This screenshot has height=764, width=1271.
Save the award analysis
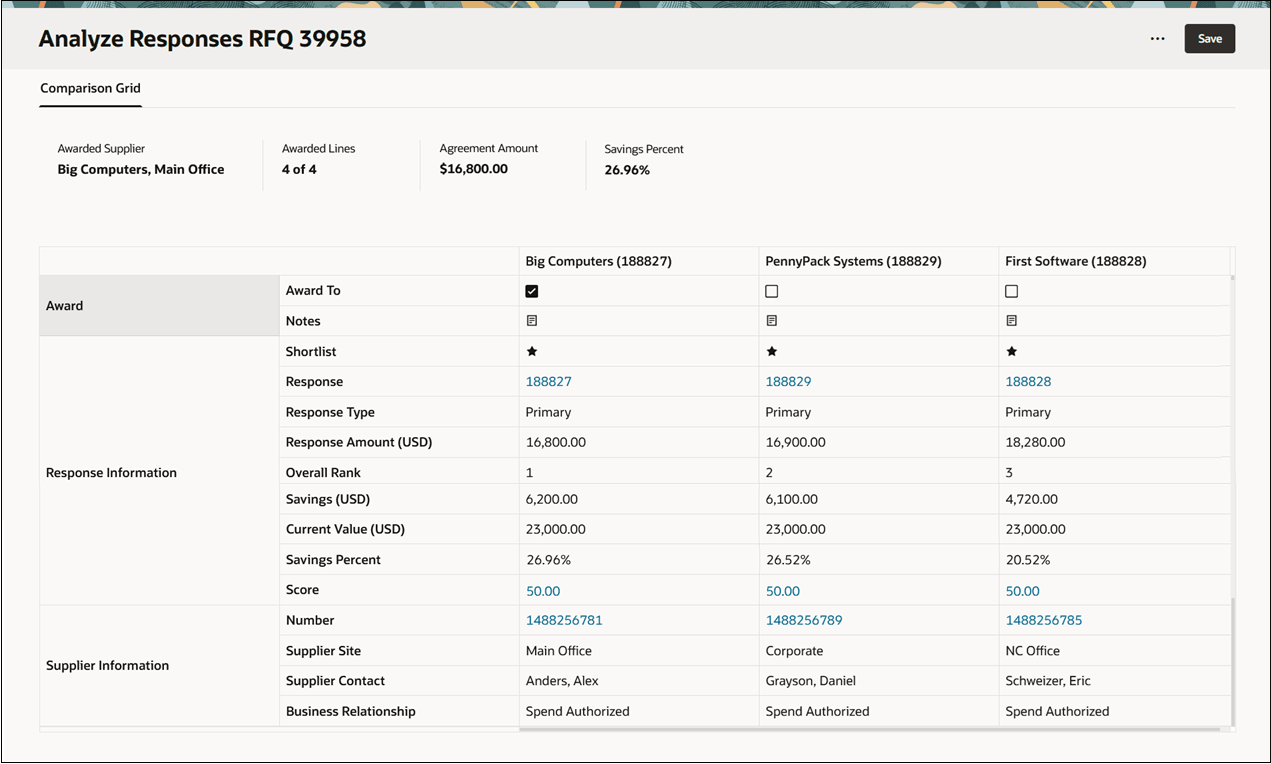point(1209,38)
